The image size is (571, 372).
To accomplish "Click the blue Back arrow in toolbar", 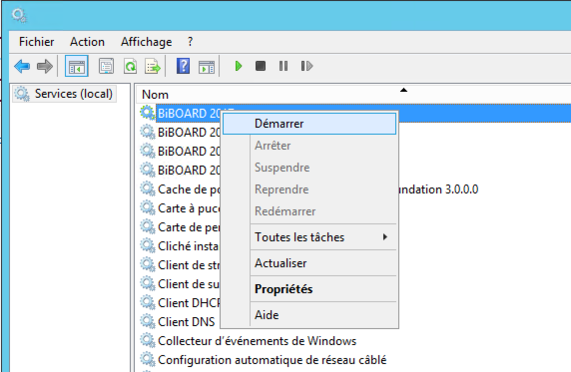I will [x=22, y=66].
